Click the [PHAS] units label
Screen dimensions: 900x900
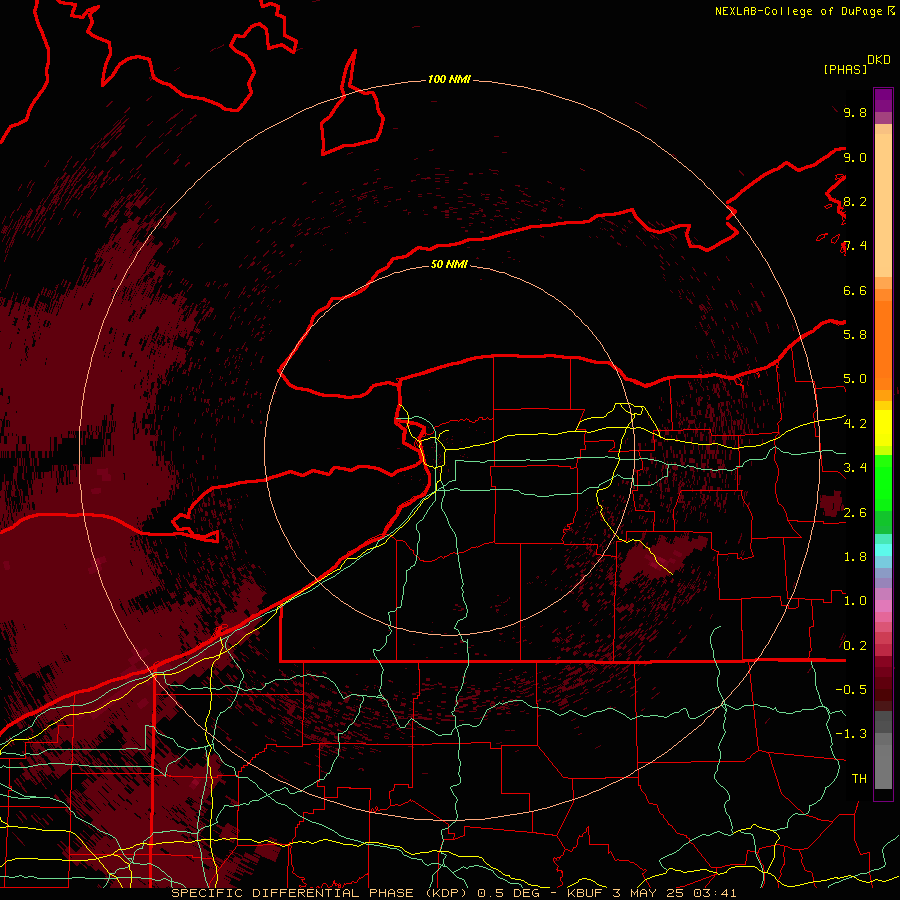click(845, 69)
